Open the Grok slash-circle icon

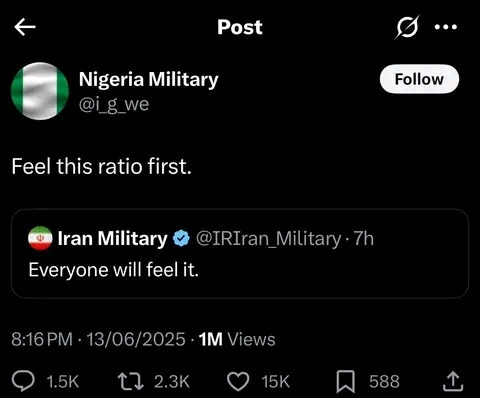(407, 27)
